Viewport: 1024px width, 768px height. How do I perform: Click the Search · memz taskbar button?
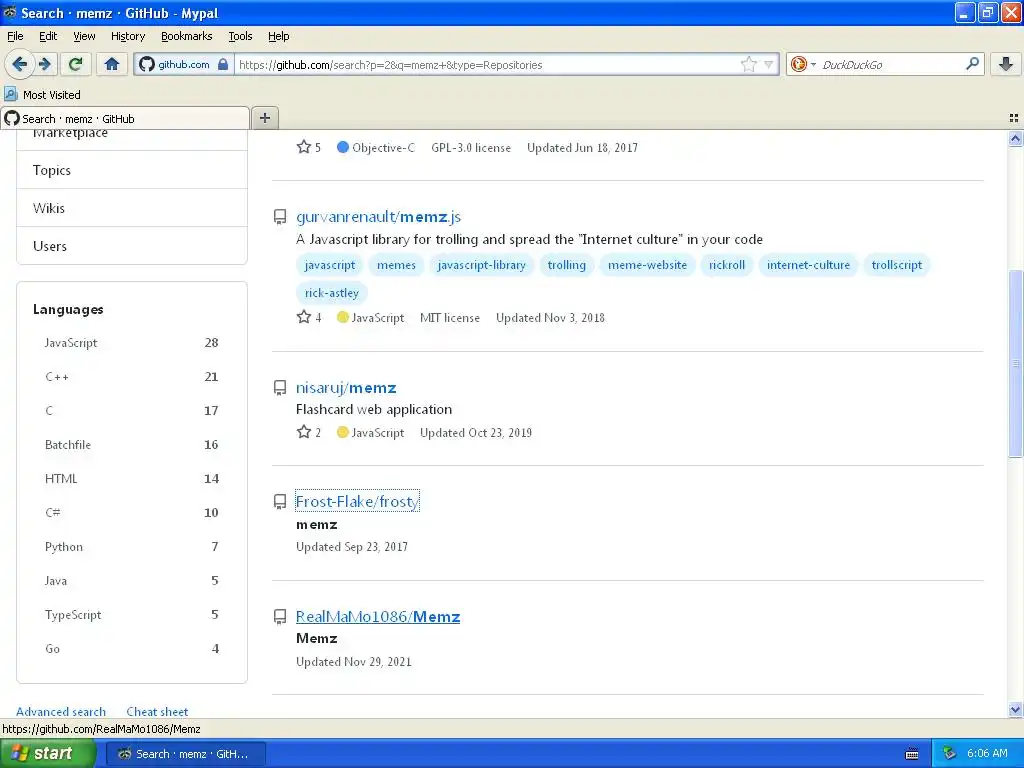(185, 754)
